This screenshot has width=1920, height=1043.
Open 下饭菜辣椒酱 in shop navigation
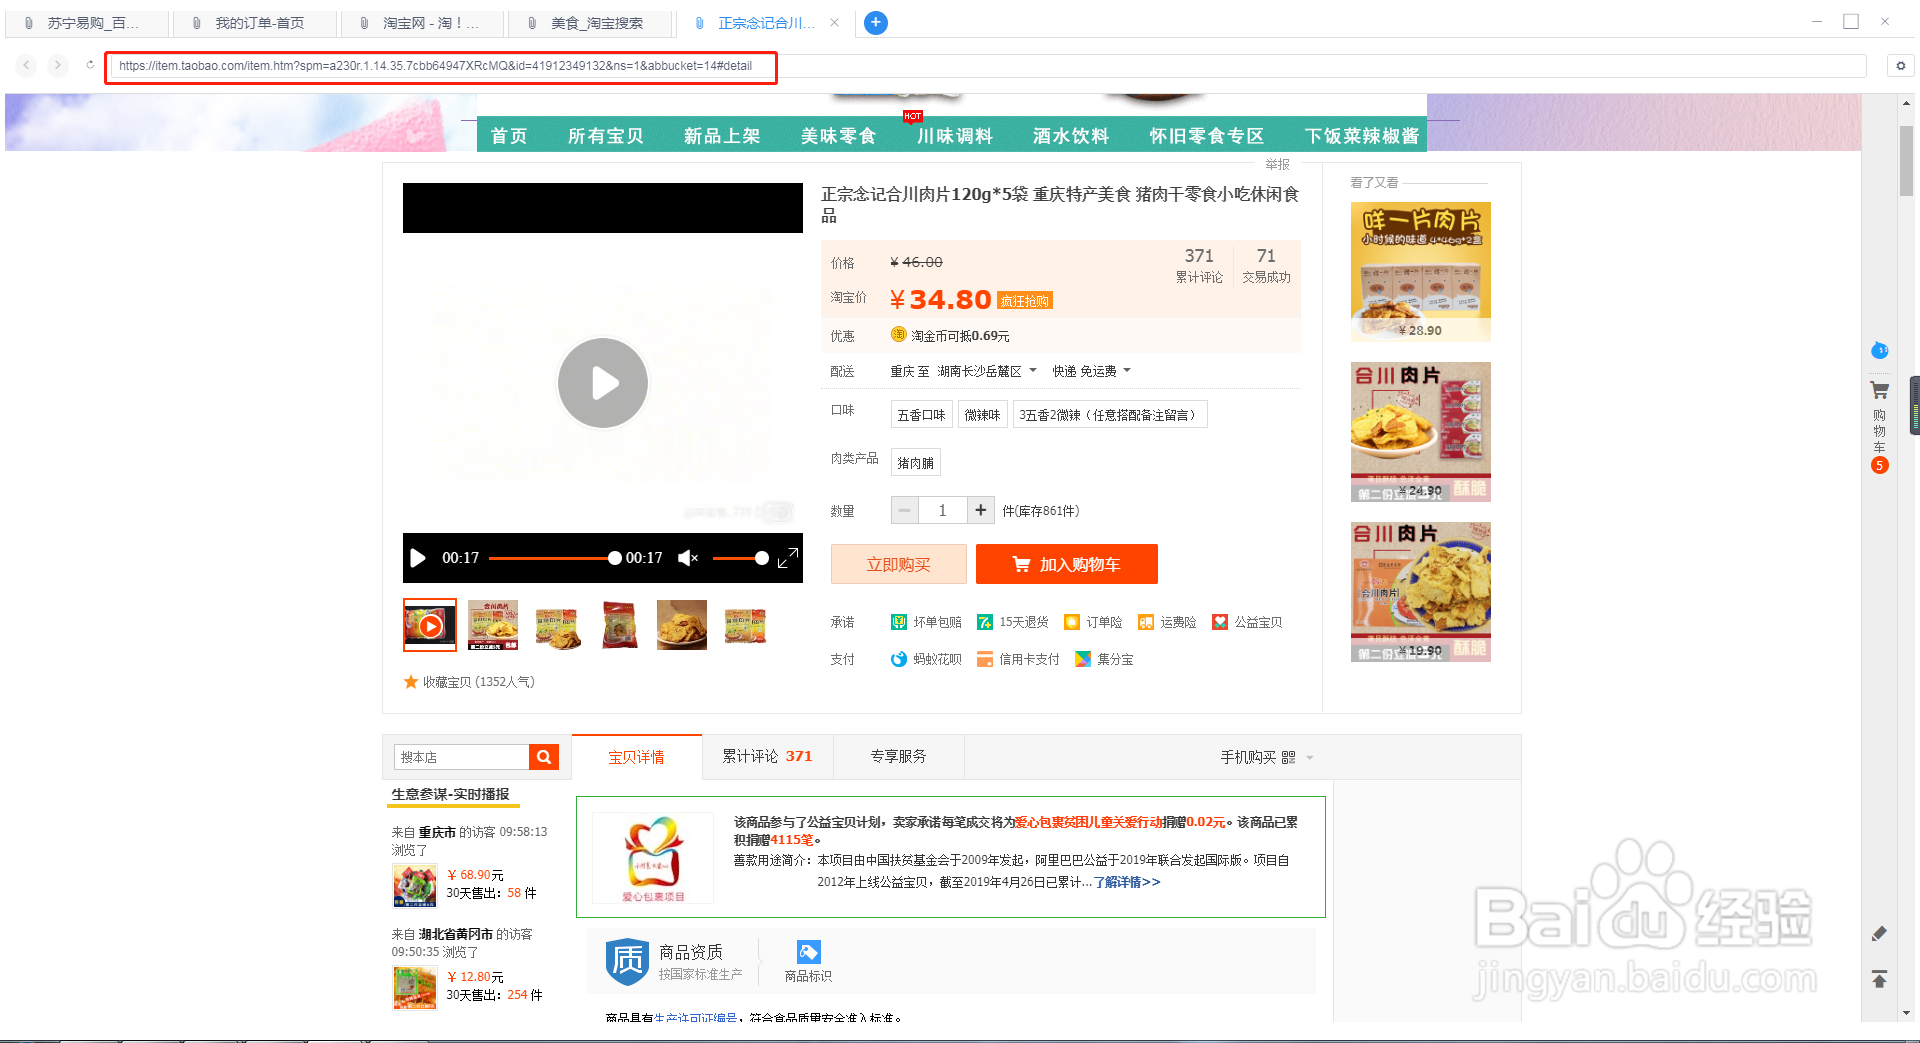(1362, 136)
